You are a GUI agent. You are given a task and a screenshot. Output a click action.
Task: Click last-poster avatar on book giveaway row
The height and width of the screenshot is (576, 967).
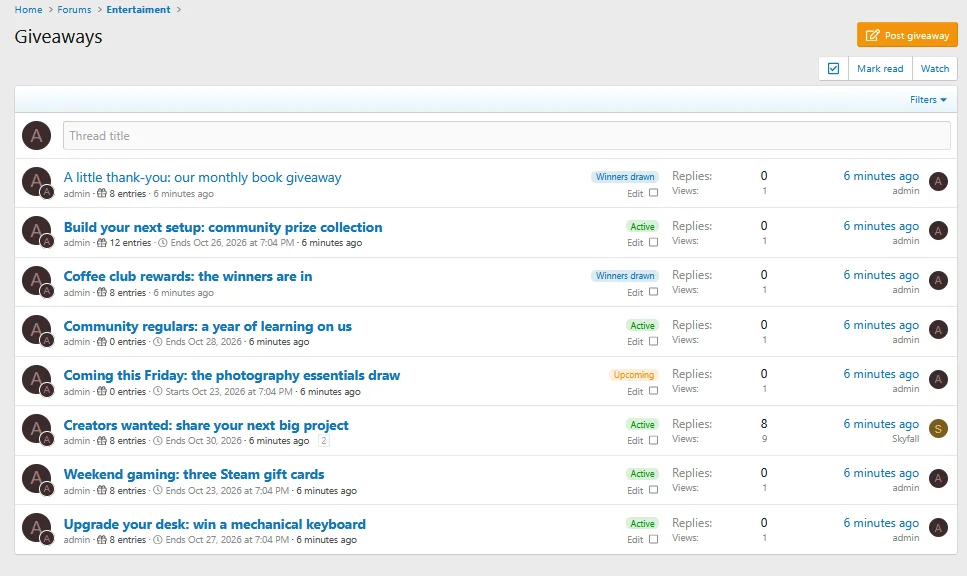[938, 181]
